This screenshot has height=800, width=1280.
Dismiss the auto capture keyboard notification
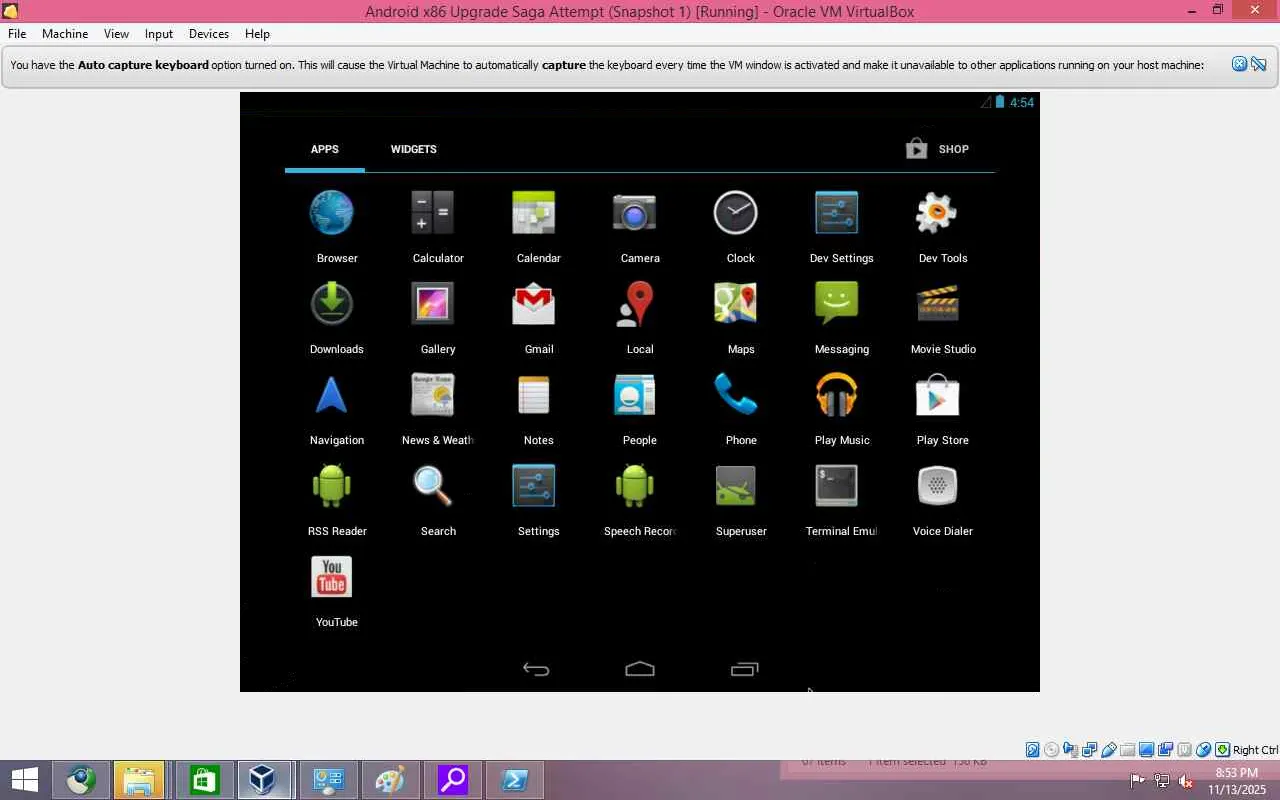coord(1239,64)
